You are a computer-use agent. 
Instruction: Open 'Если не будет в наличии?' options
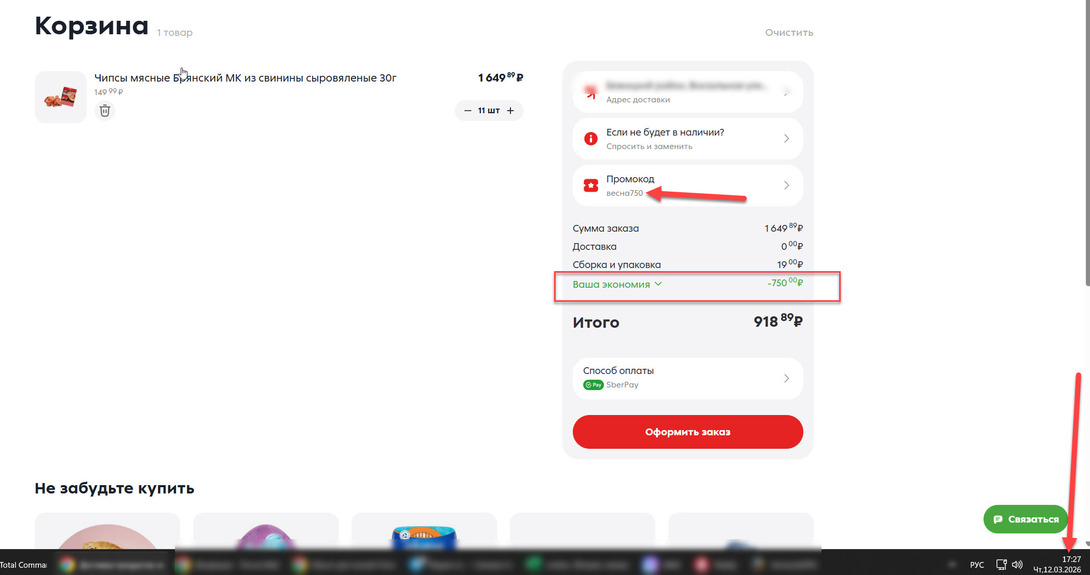[x=687, y=138]
